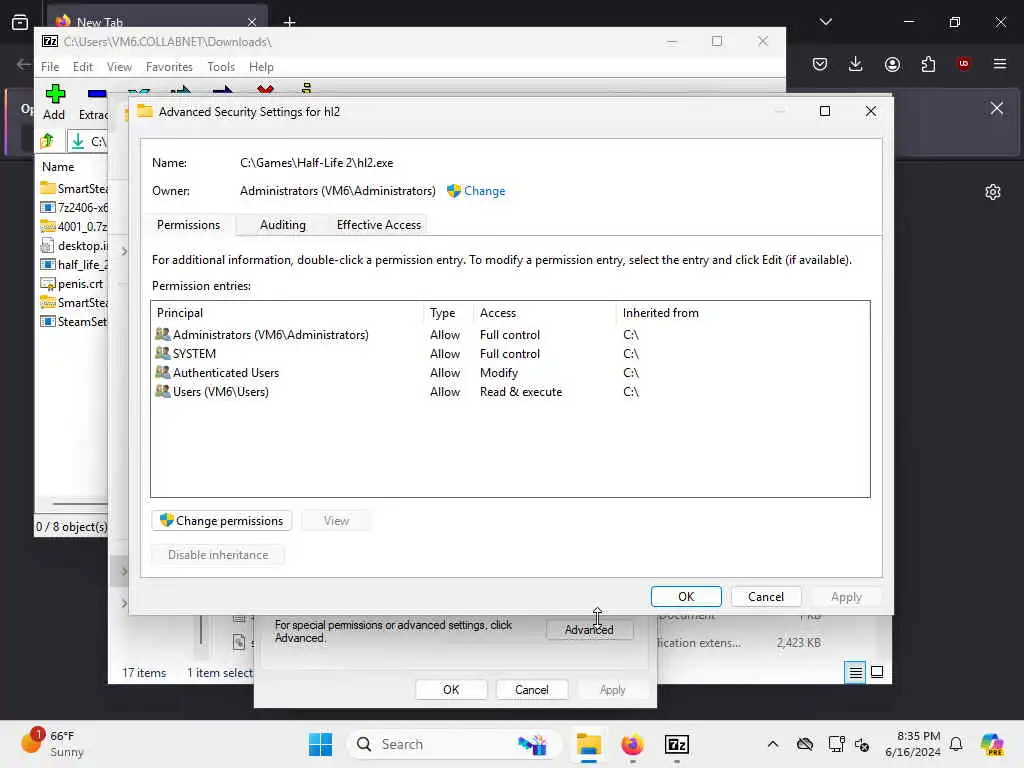The image size is (1024, 768).
Task: Open File Explorer from the taskbar
Action: click(588, 744)
